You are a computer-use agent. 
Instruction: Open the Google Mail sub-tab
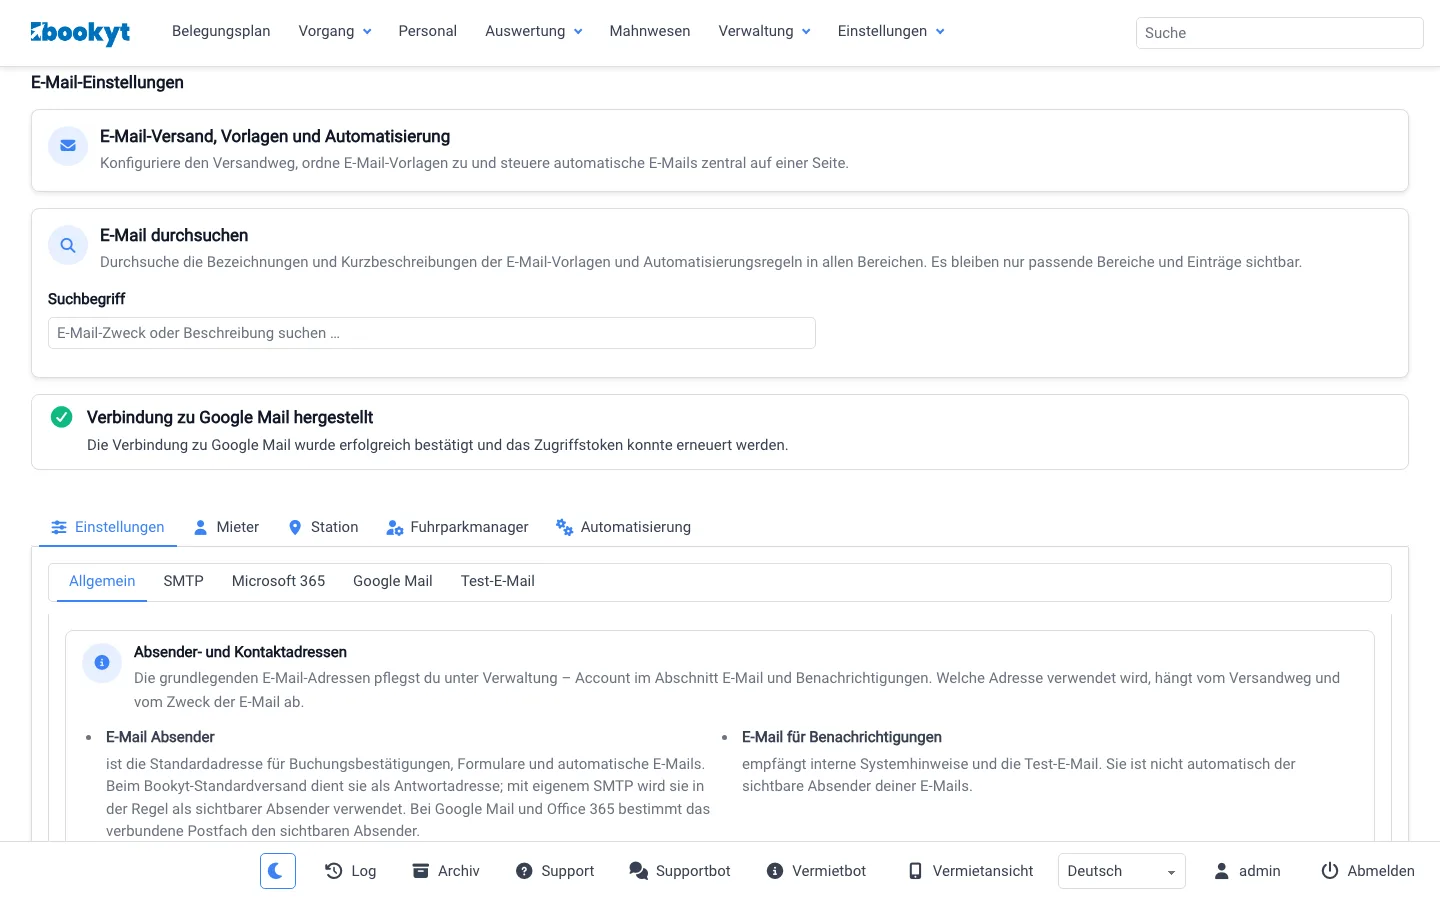click(x=393, y=581)
